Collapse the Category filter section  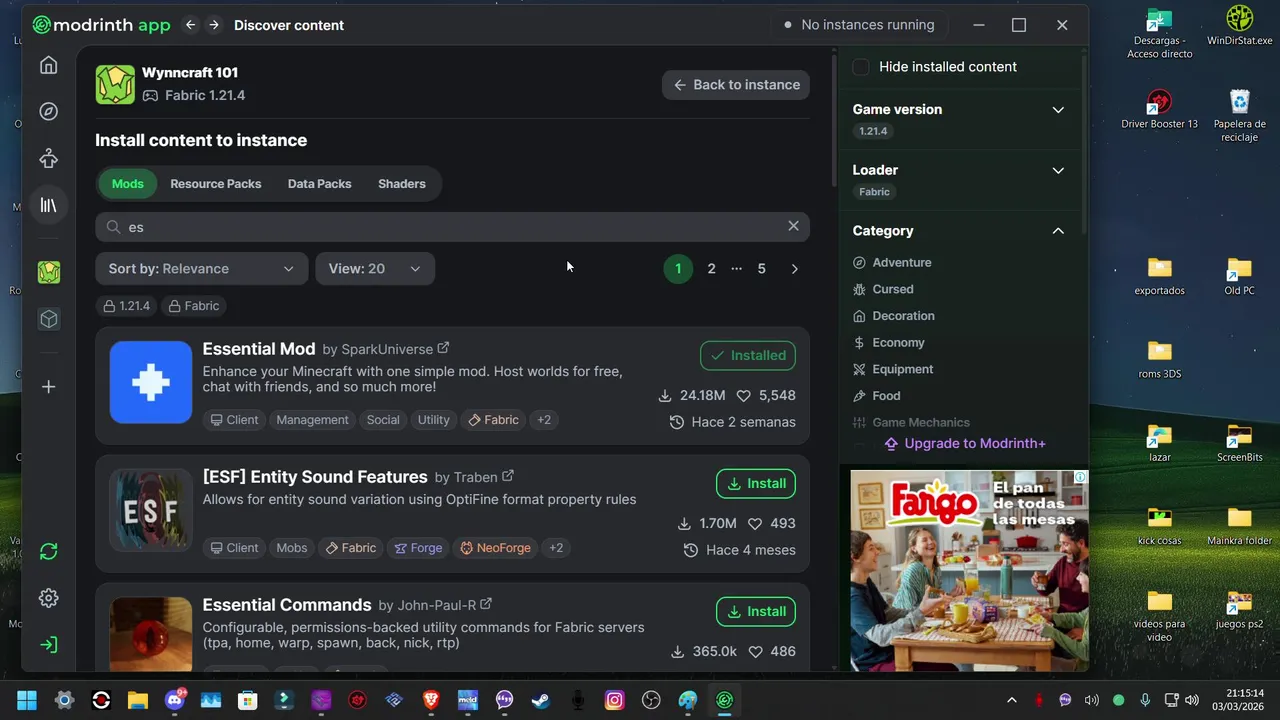point(1058,231)
